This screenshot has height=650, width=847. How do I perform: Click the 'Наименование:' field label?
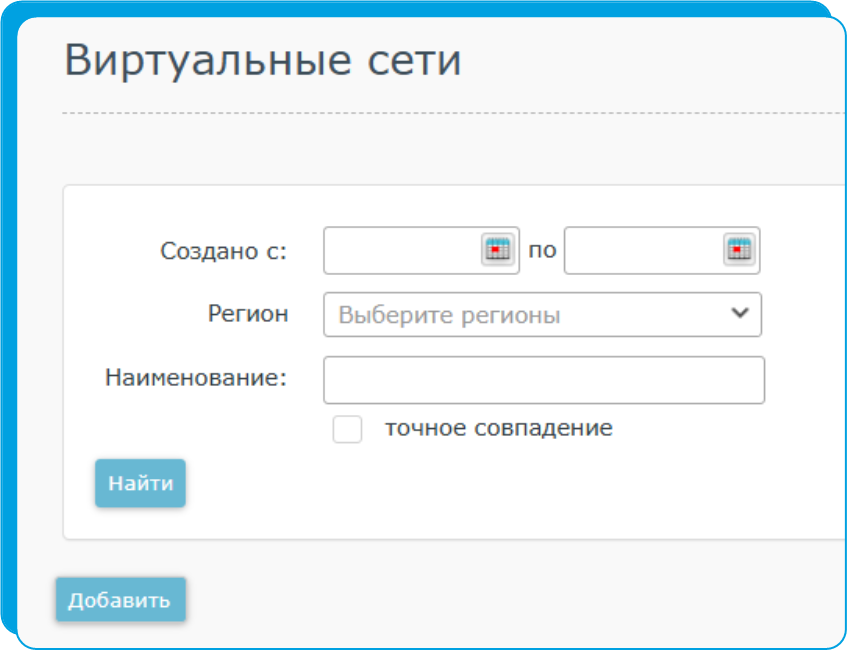[x=196, y=378]
